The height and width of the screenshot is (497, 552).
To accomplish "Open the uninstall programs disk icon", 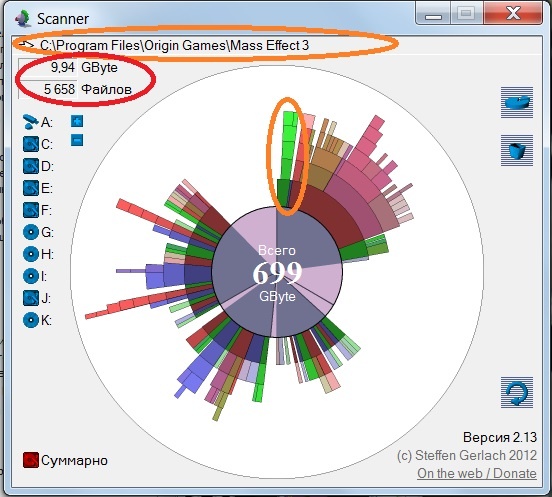I will (517, 102).
